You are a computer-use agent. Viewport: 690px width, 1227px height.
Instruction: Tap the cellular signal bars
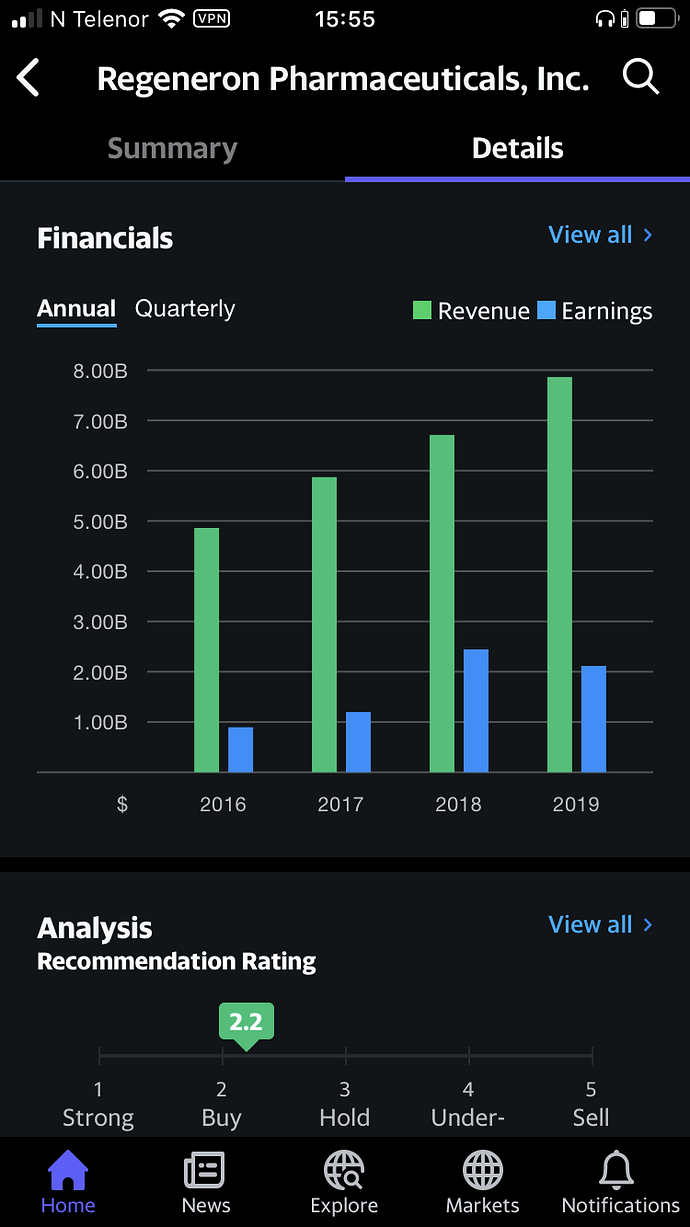point(27,19)
